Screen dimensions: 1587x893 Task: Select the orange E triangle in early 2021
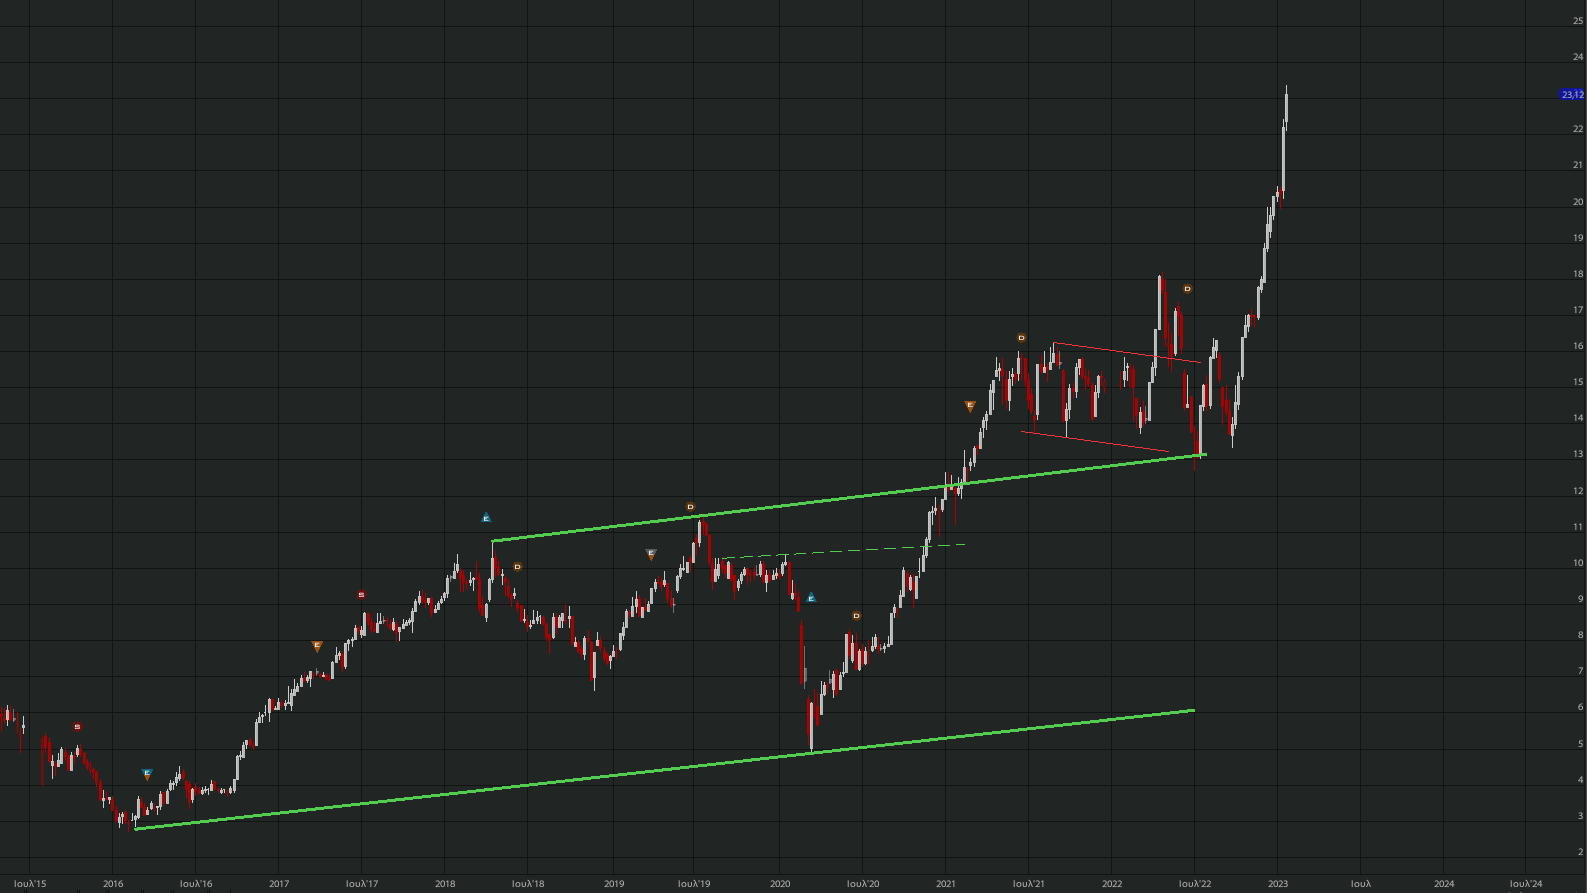(x=969, y=406)
